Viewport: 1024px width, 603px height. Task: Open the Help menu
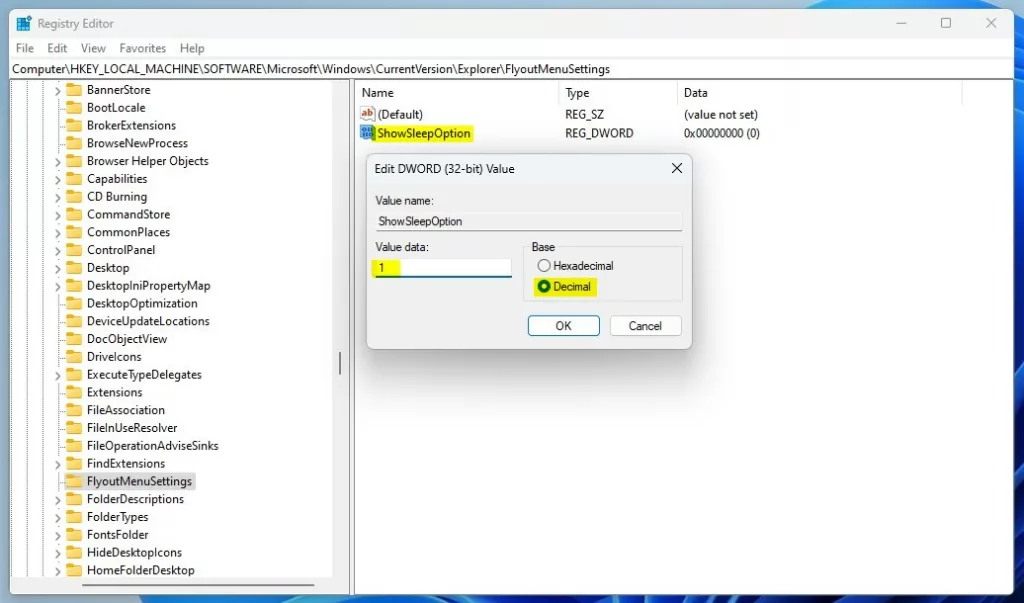tap(192, 48)
